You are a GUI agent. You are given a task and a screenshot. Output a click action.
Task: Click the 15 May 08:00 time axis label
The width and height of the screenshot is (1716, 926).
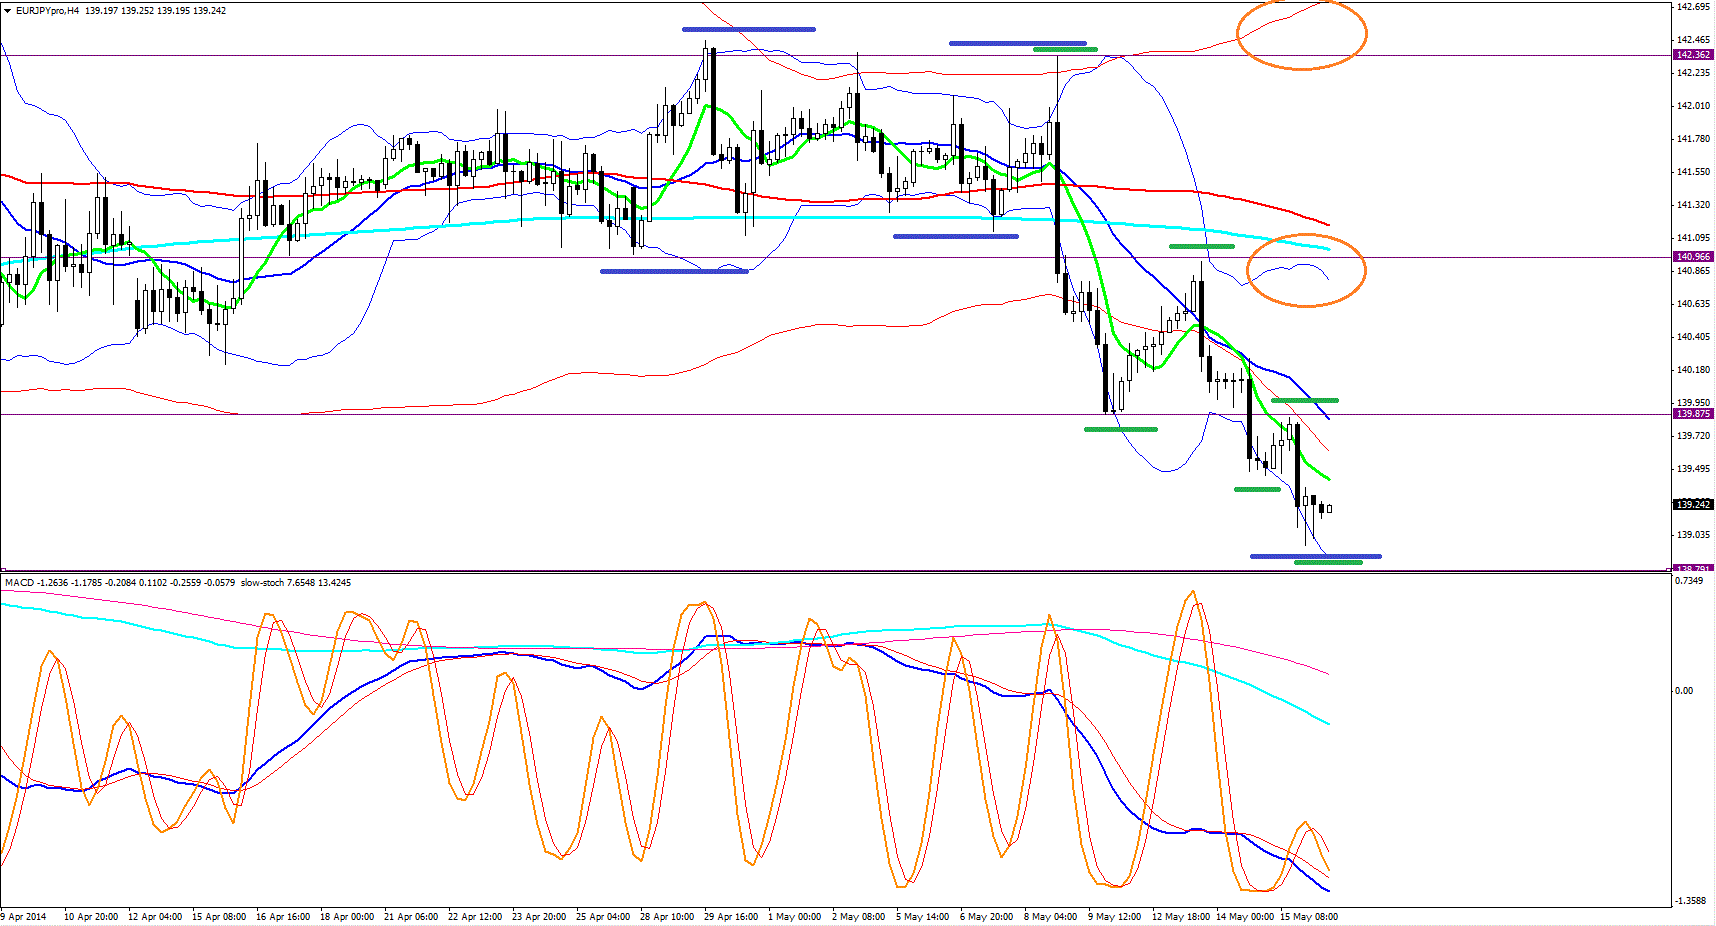(x=1308, y=916)
